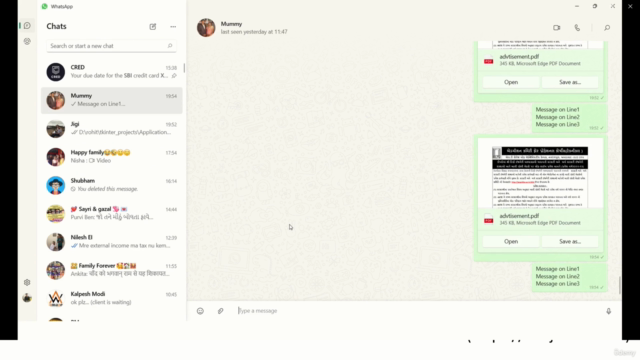Image resolution: width=640 pixels, height=360 pixels.
Task: Click Shubham's profile avatar
Action: click(x=56, y=185)
